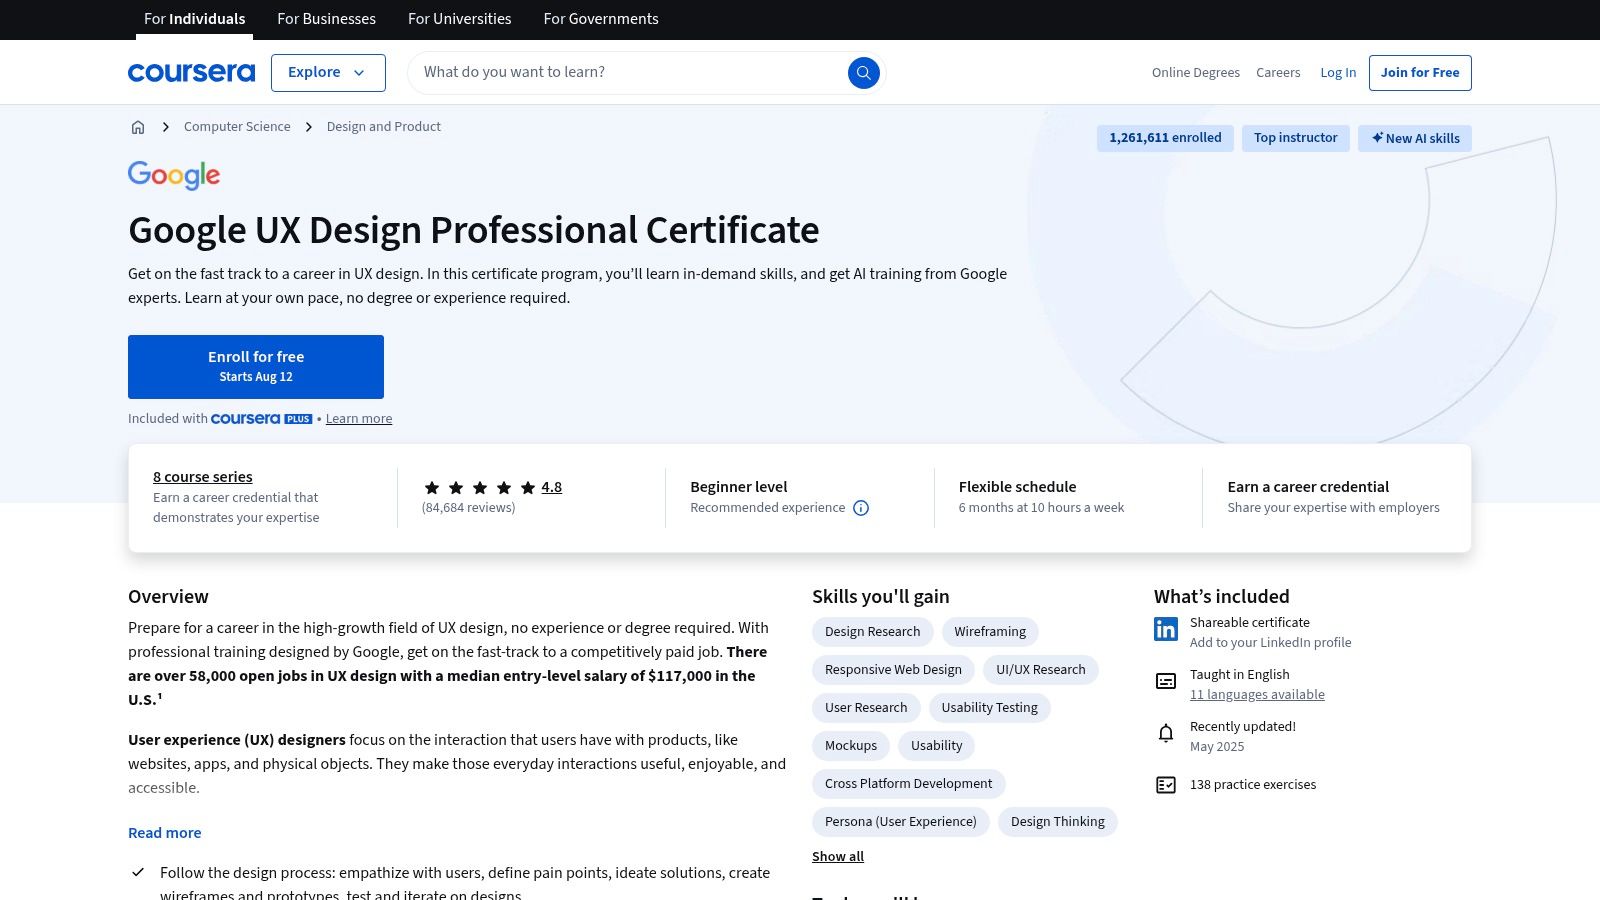
Task: Click the Persona (User Experience) skill tag
Action: (901, 822)
